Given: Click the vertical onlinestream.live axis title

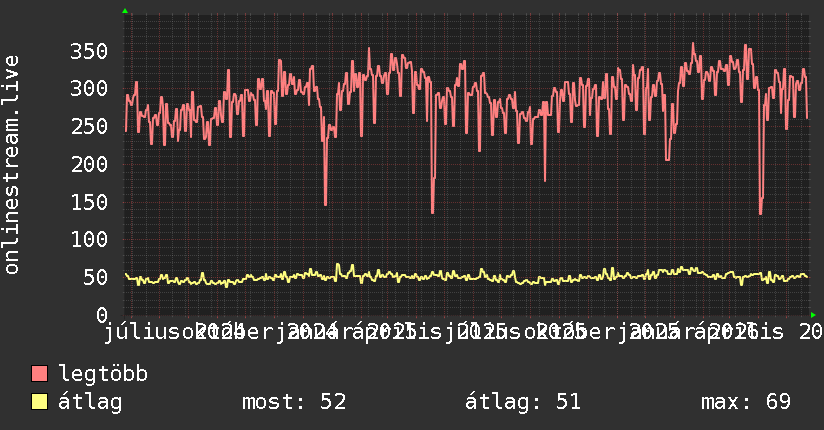Looking at the screenshot, I should pos(11,165).
